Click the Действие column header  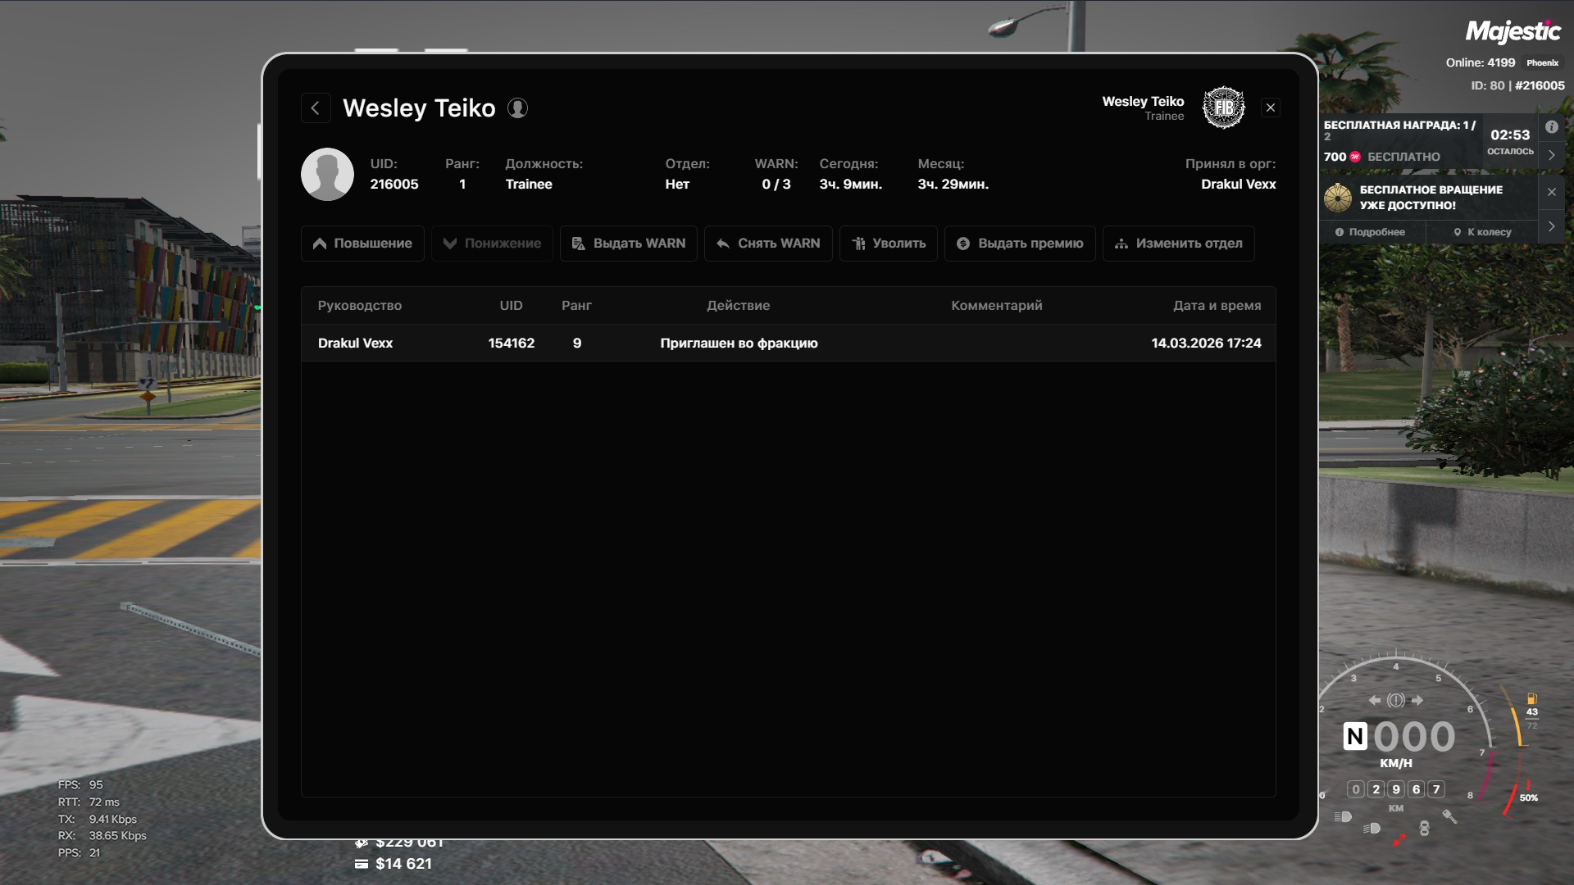[738, 306]
